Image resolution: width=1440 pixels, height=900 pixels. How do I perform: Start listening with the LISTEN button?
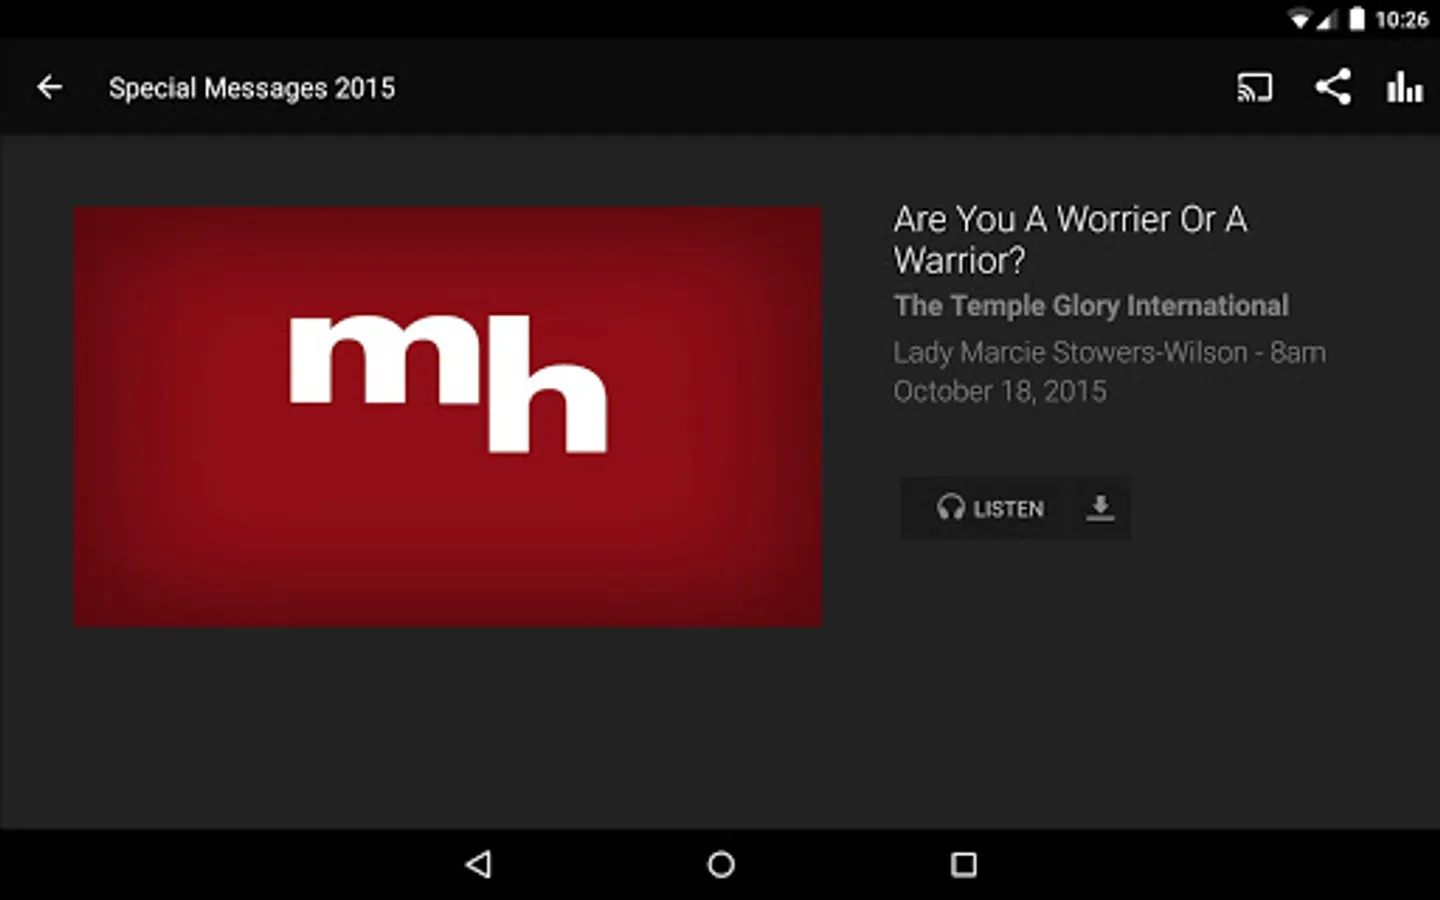tap(990, 508)
